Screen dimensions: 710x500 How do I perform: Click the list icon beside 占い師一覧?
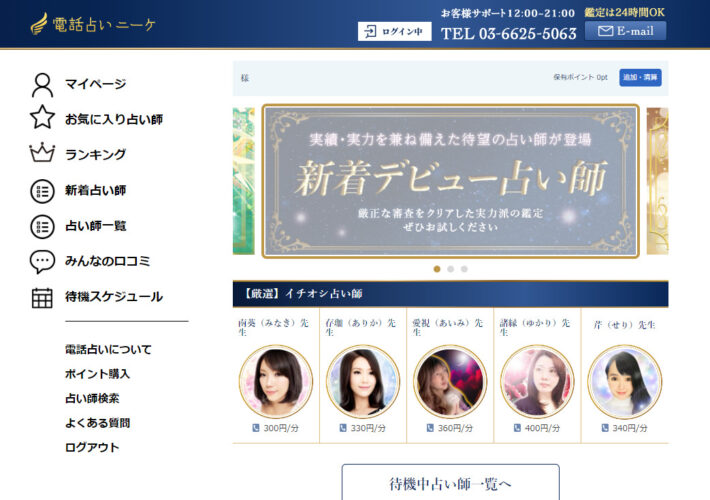click(42, 226)
